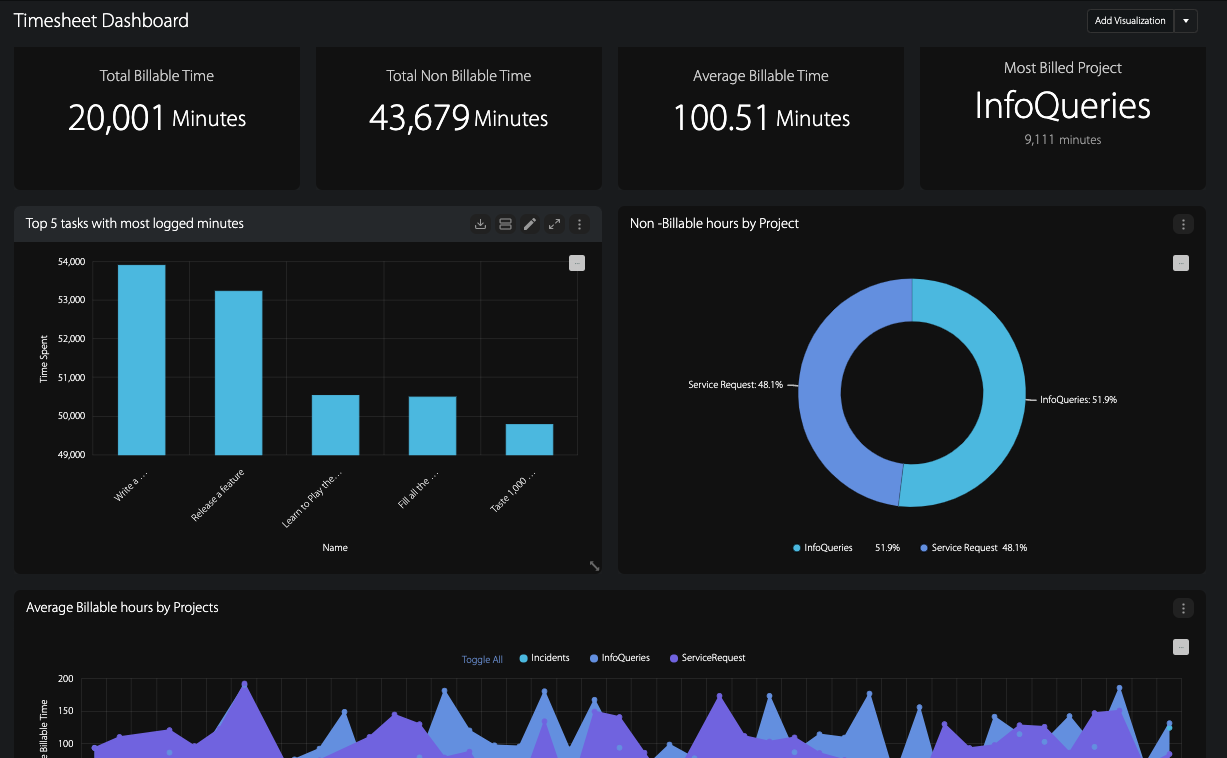Click the Top 5 tasks panel title
The width and height of the screenshot is (1227, 758).
(x=133, y=224)
